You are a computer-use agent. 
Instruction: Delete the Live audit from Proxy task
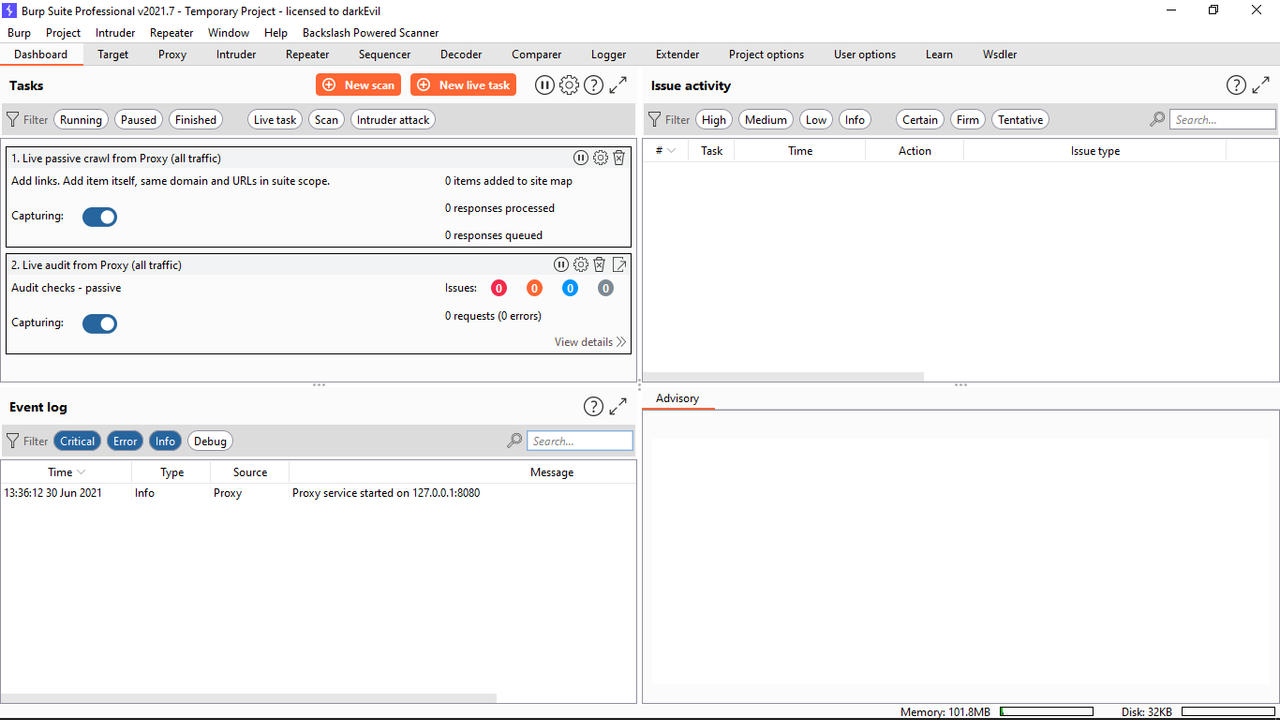click(599, 264)
